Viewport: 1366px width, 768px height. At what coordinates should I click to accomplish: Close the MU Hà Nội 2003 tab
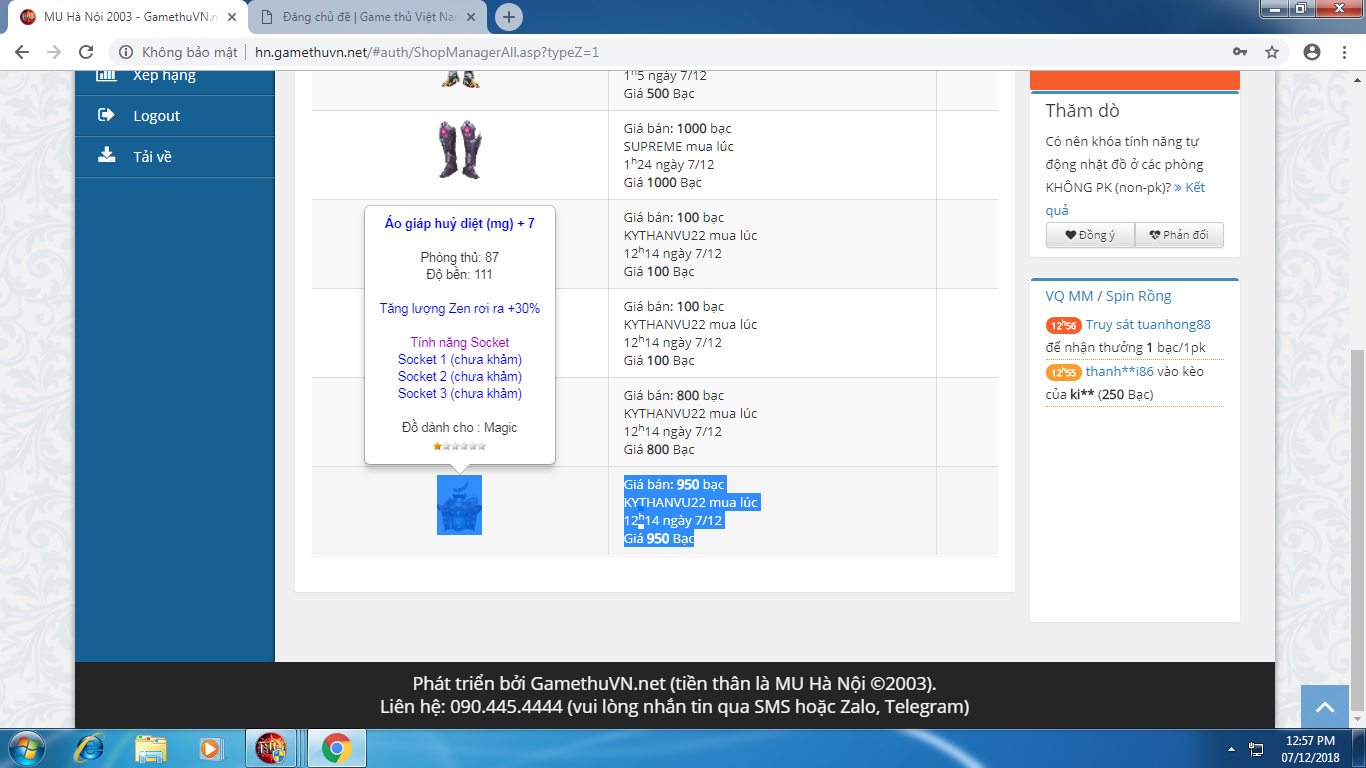[231, 17]
